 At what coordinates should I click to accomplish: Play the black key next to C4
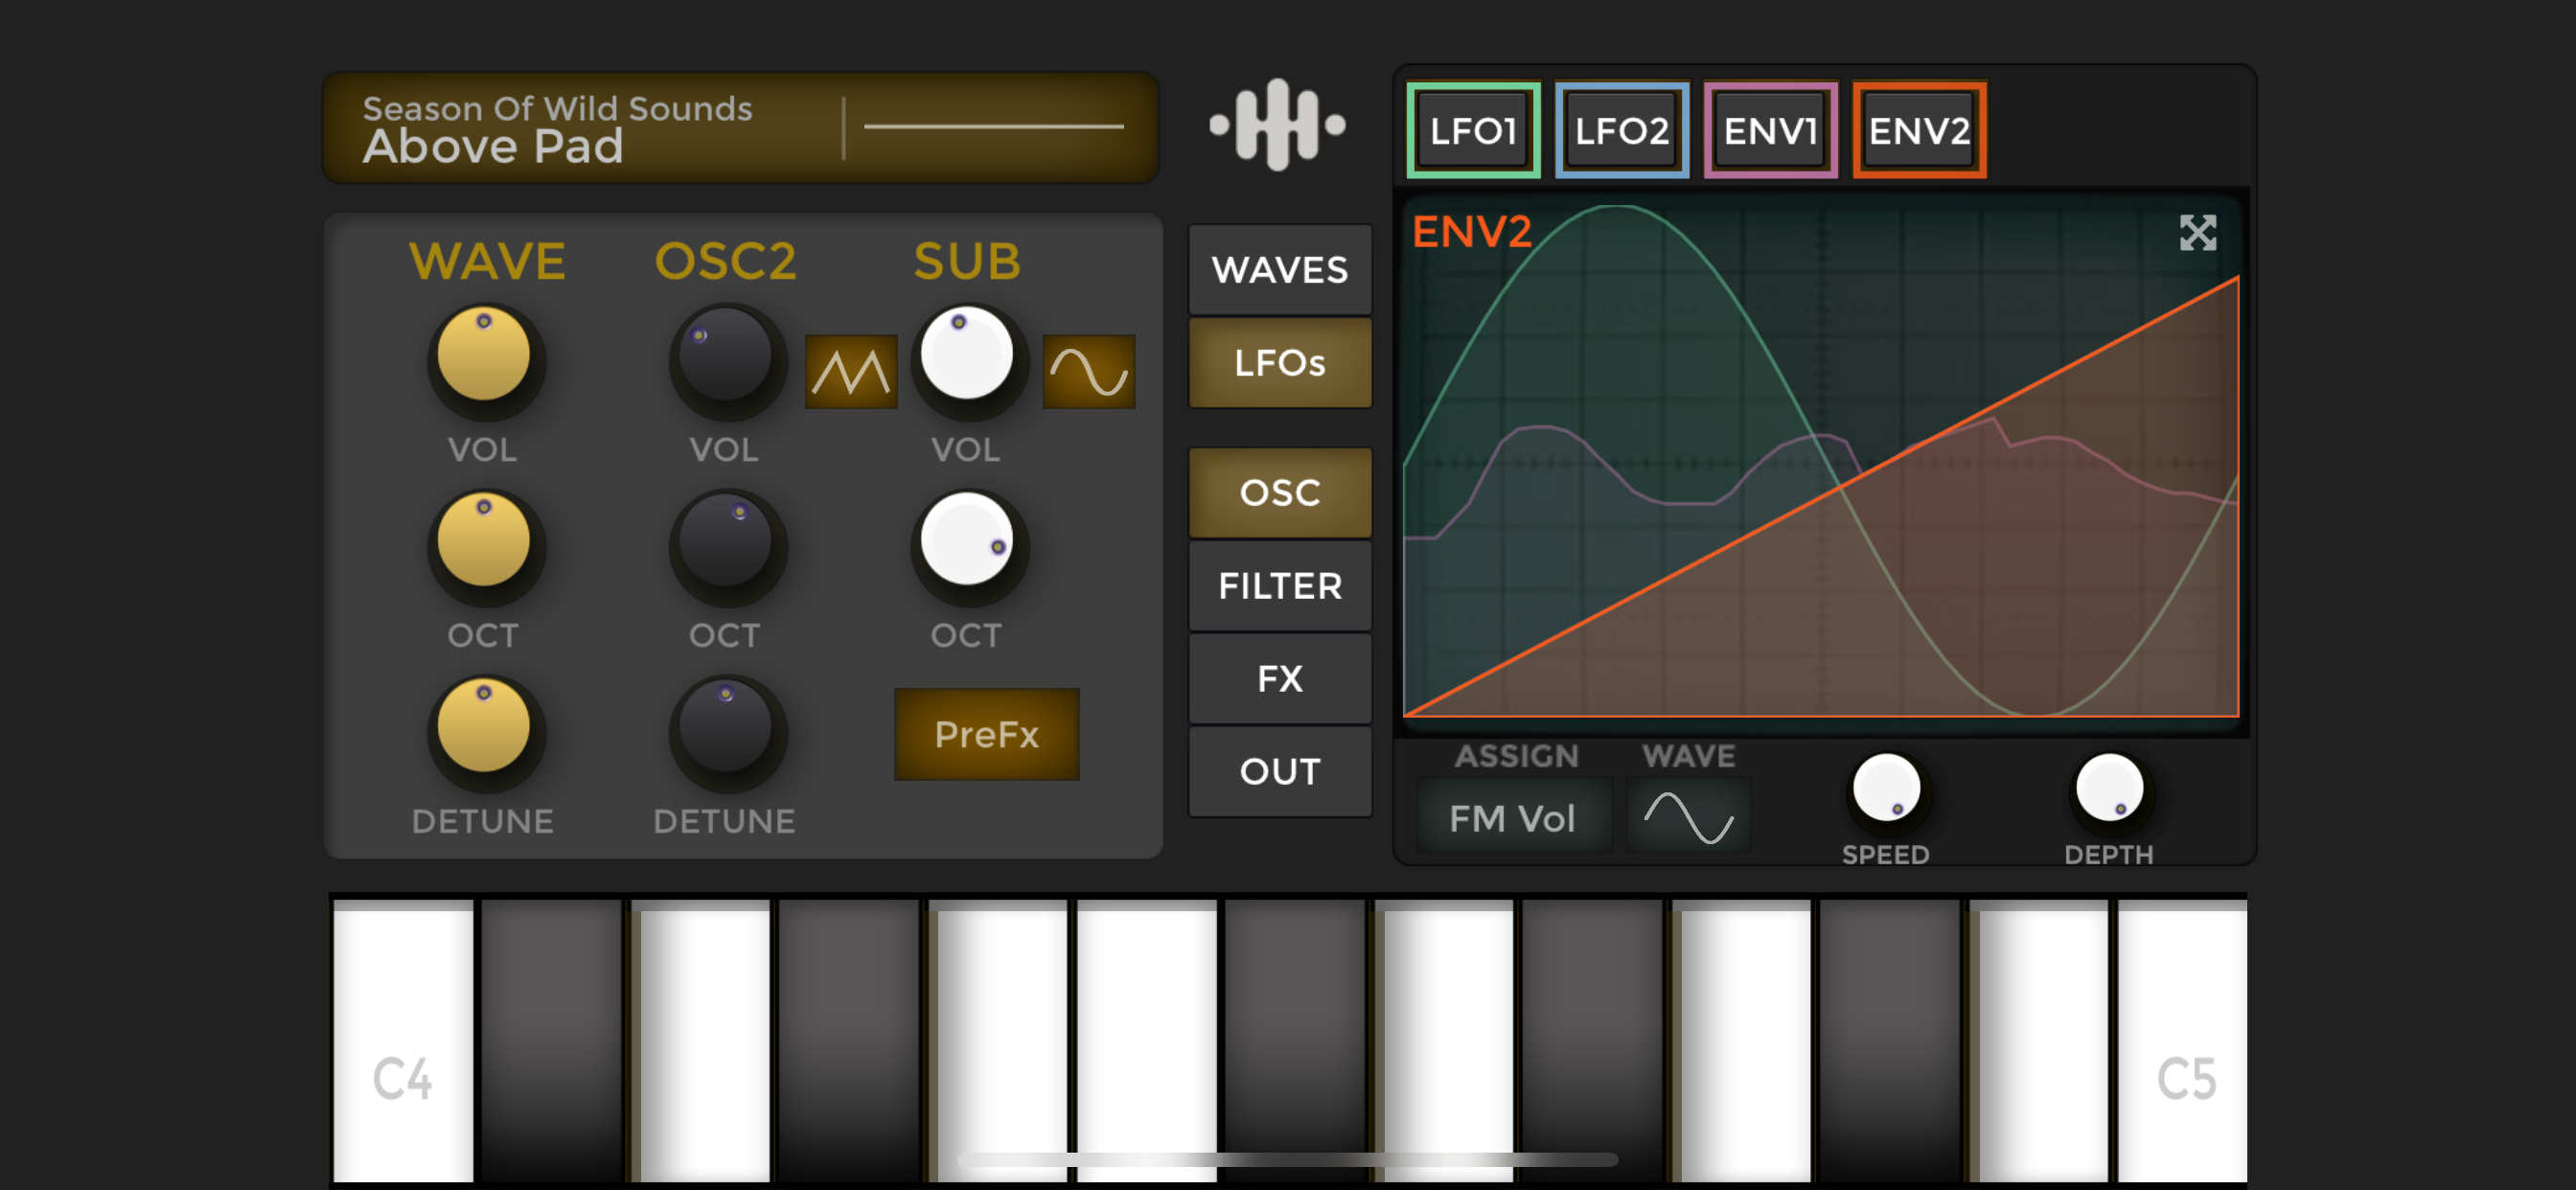551,1040
